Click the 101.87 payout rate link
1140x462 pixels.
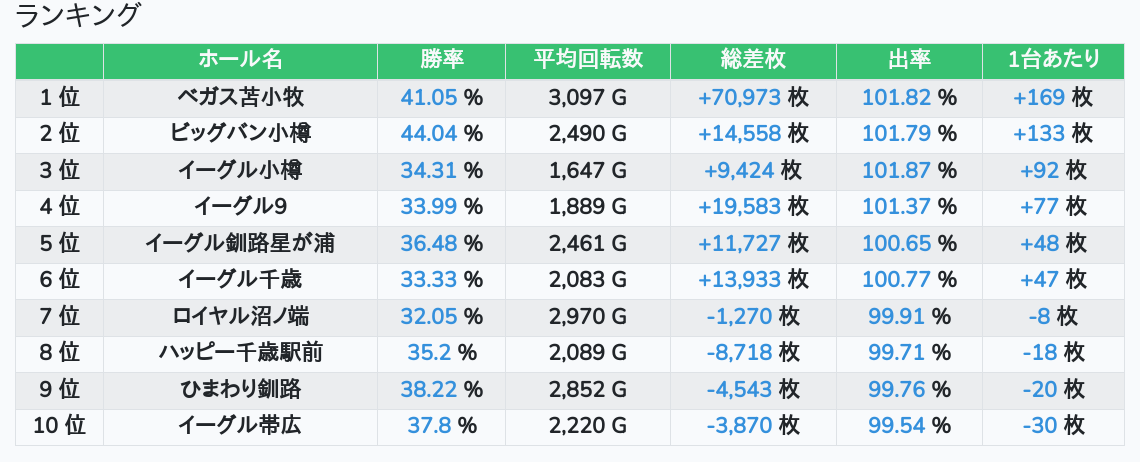(x=897, y=170)
